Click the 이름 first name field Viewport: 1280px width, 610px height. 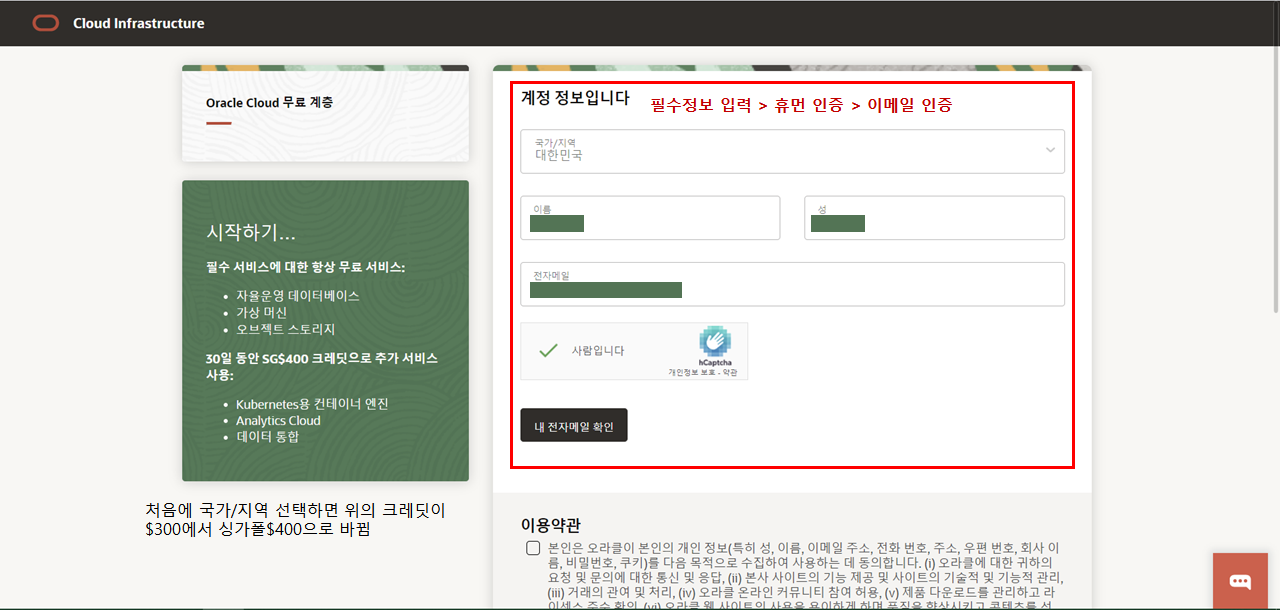click(x=650, y=218)
